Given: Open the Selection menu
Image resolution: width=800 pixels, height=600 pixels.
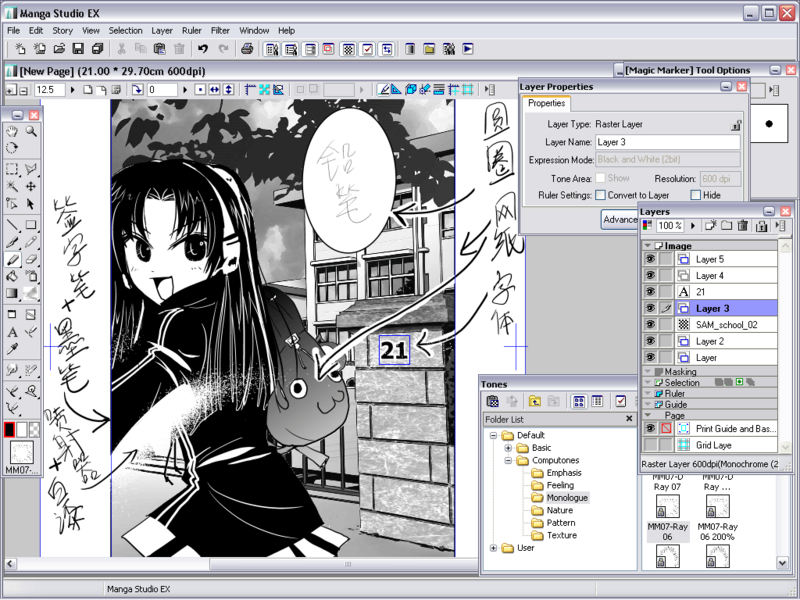Looking at the screenshot, I should click(x=125, y=31).
